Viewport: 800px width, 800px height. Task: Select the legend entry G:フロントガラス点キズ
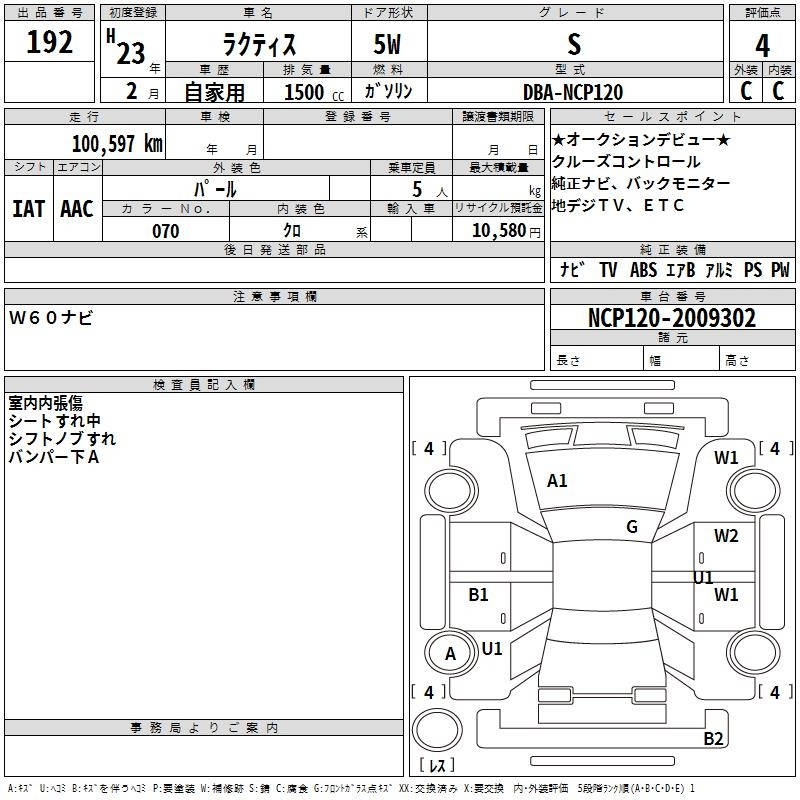click(x=352, y=788)
